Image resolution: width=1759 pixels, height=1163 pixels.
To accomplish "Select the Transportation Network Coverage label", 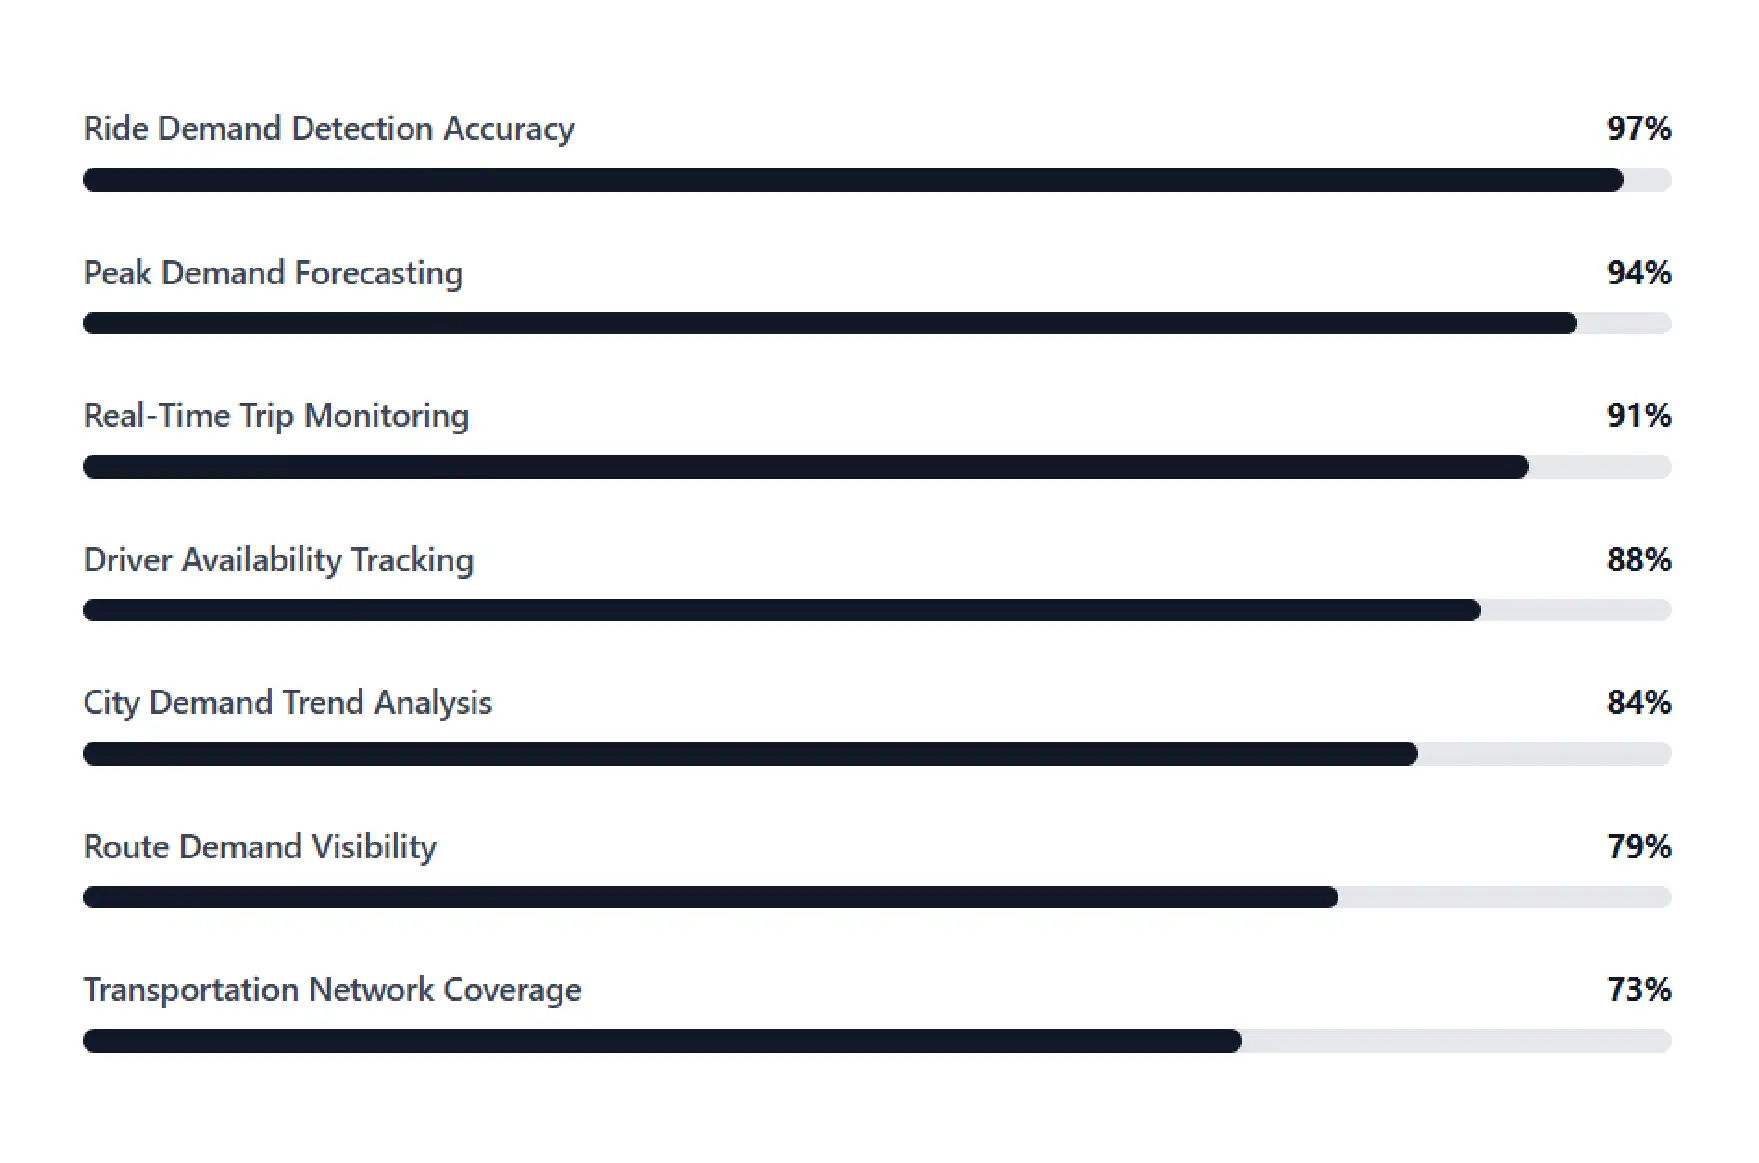I will [332, 990].
